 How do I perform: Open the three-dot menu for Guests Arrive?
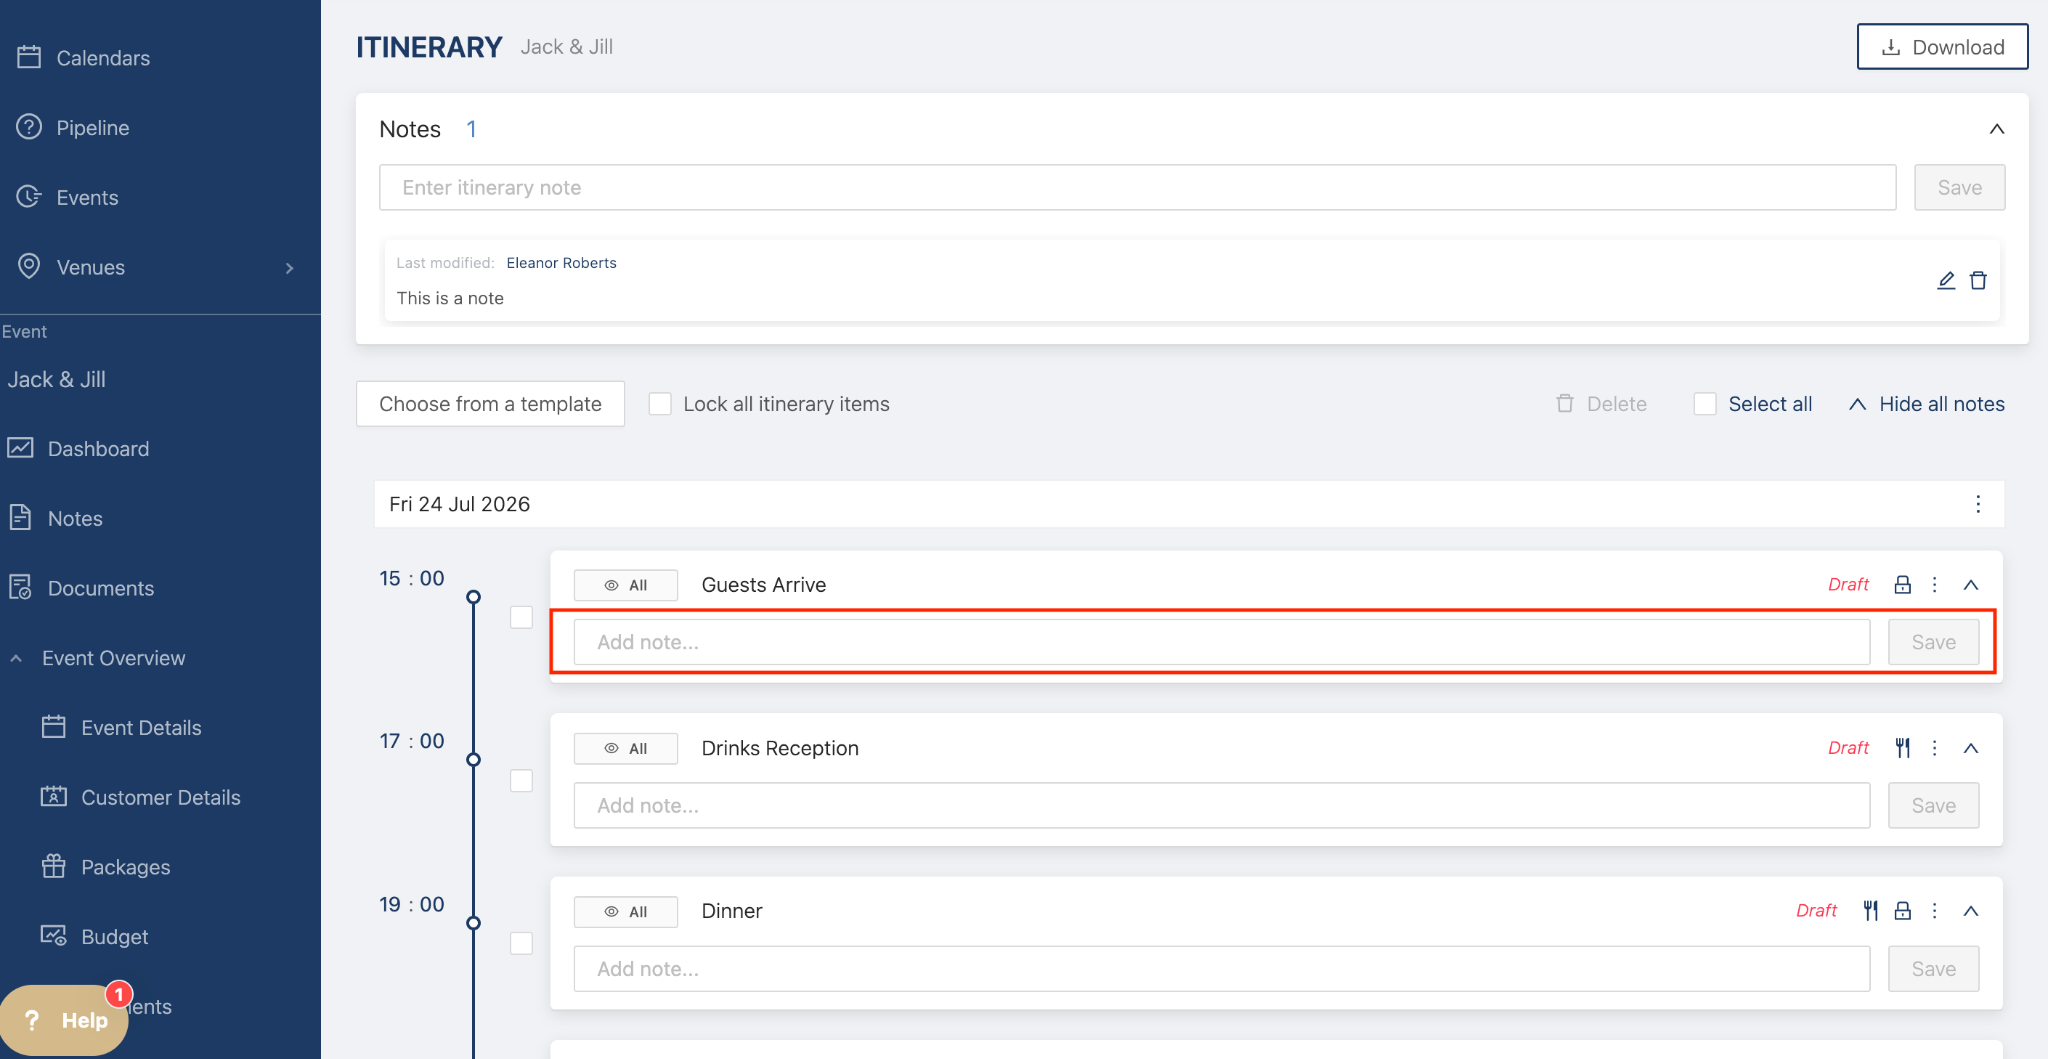click(1935, 585)
